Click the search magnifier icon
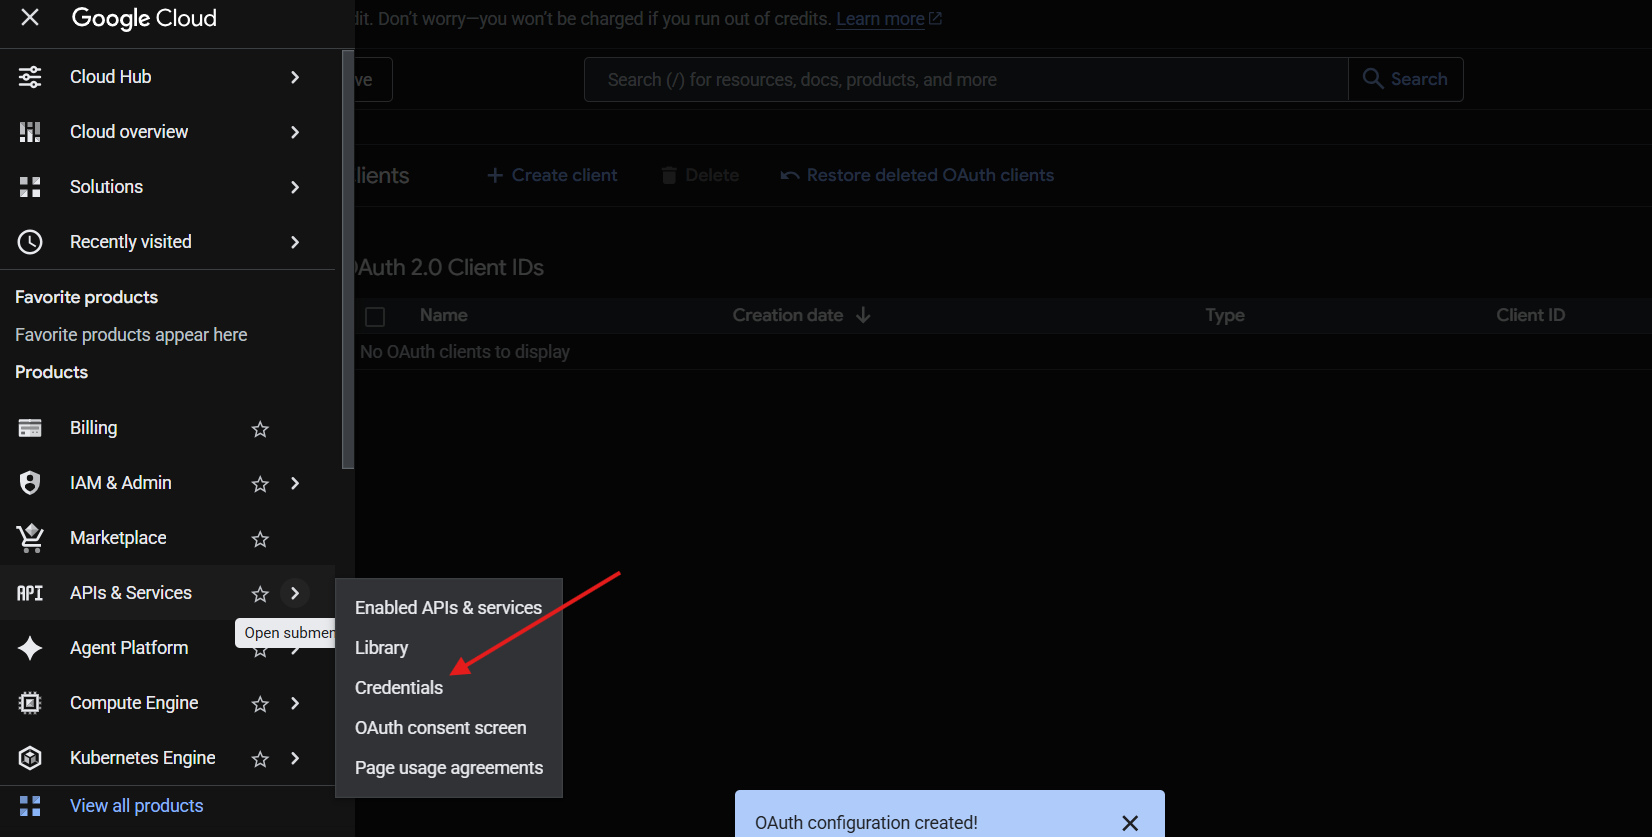The image size is (1652, 837). click(x=1373, y=78)
